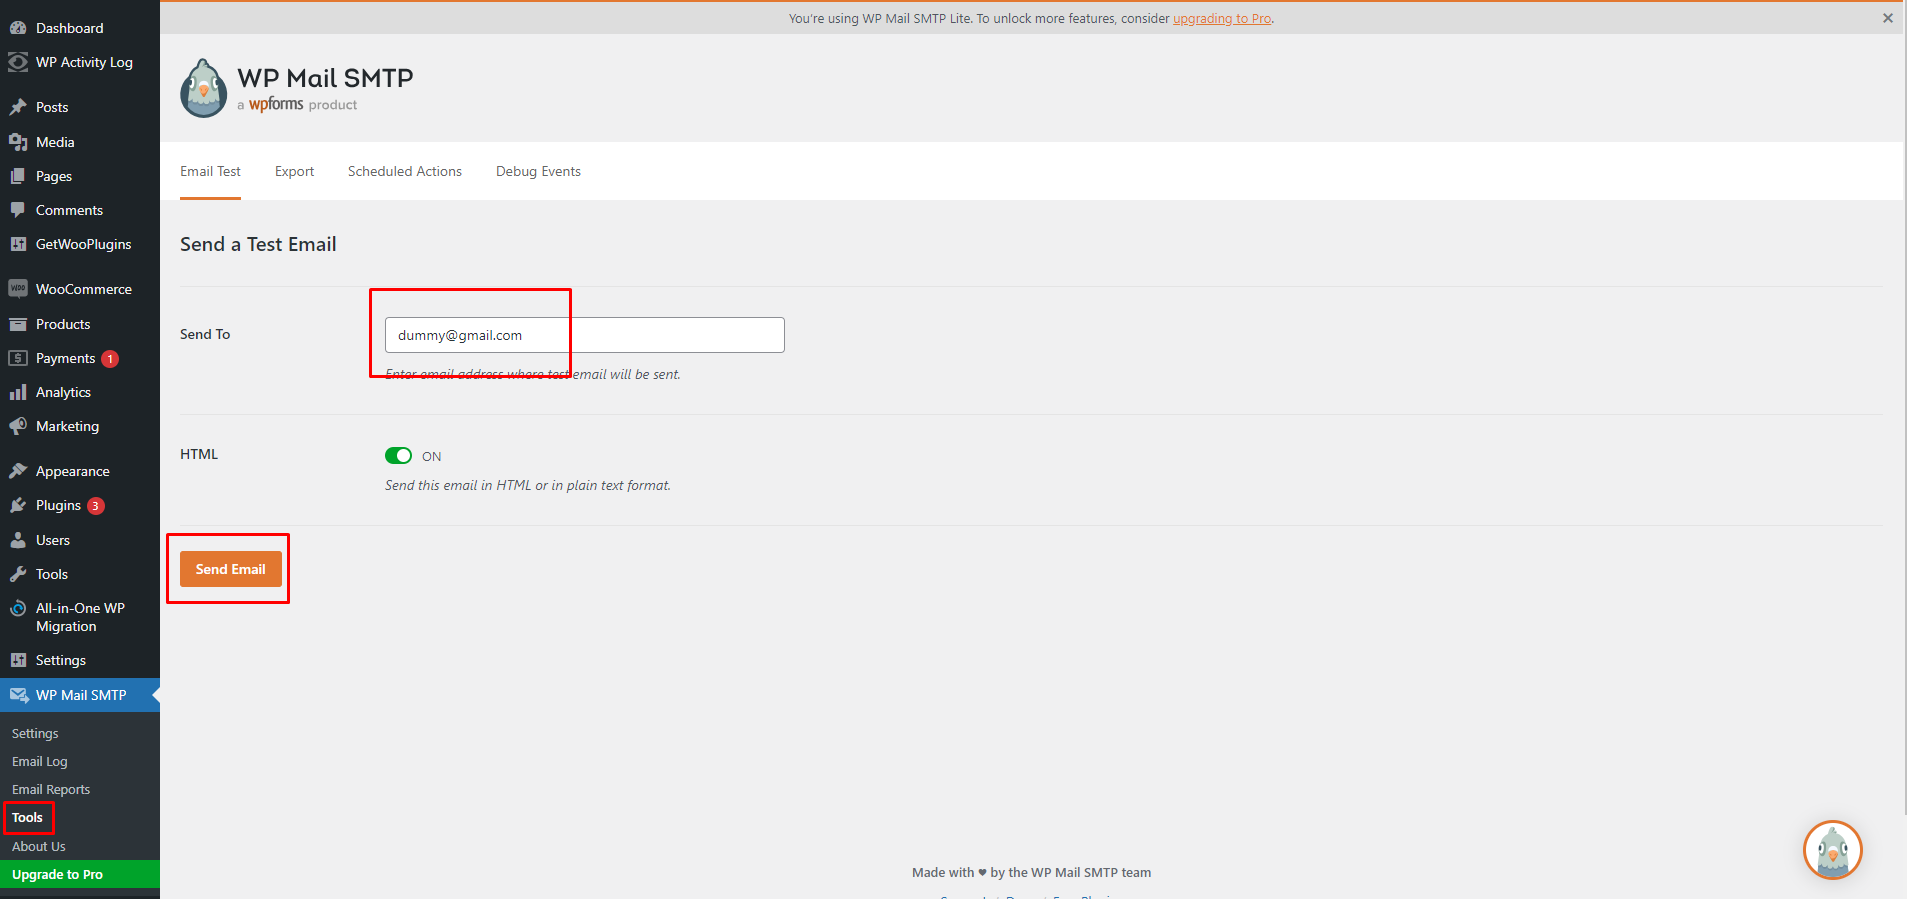The height and width of the screenshot is (899, 1907).
Task: Open Email Log in the submenu
Action: click(x=40, y=761)
